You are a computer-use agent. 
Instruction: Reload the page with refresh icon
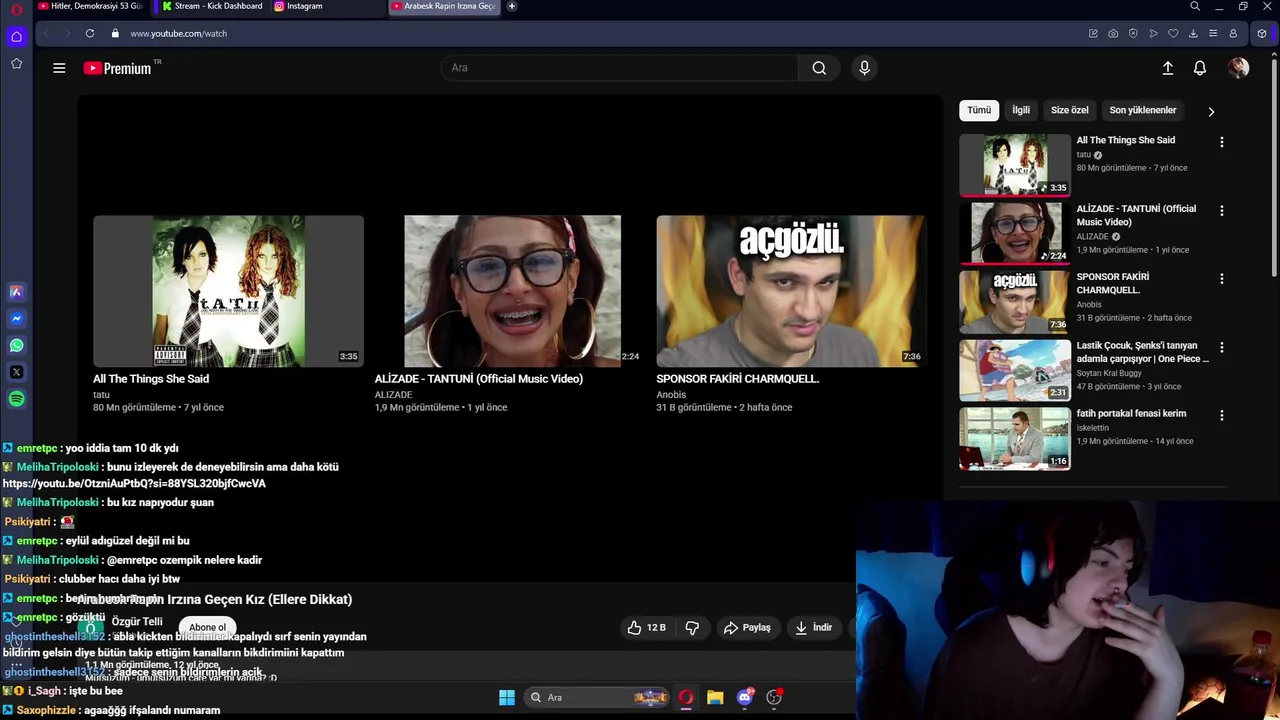(90, 33)
